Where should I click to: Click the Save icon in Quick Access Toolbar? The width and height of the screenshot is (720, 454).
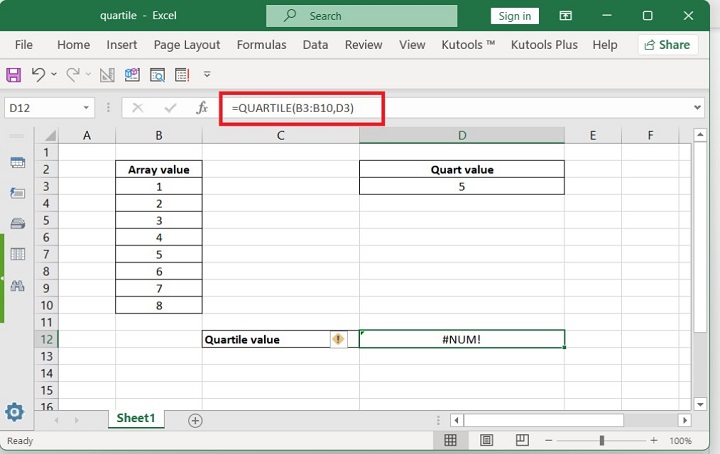14,75
